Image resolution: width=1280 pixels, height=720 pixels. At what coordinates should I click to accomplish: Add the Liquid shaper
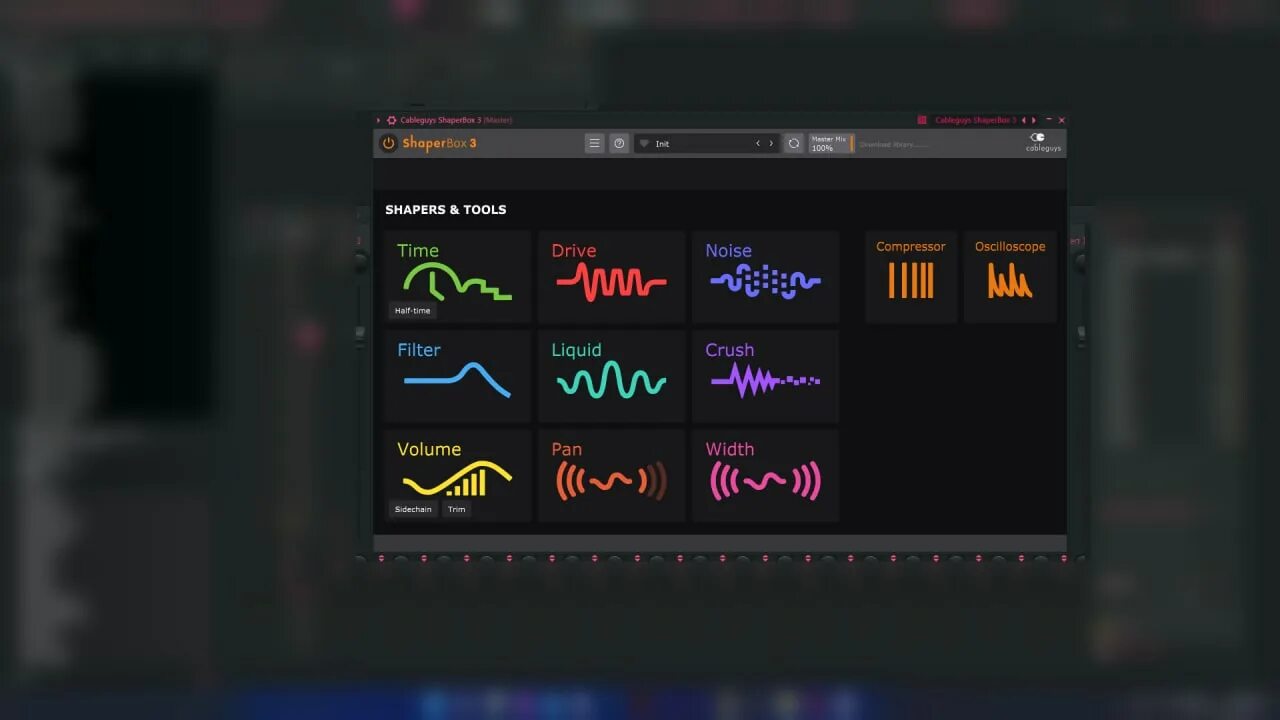click(611, 376)
